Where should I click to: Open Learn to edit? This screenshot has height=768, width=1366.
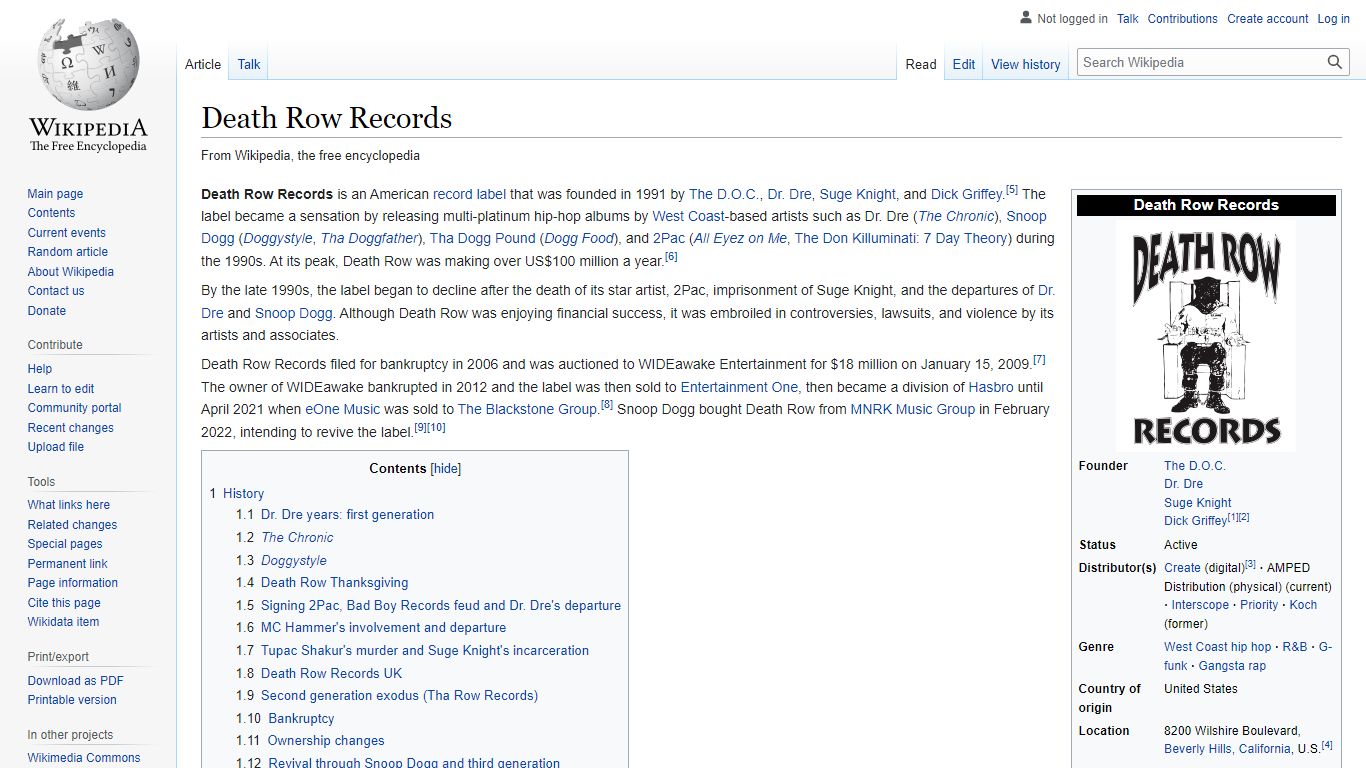click(61, 389)
